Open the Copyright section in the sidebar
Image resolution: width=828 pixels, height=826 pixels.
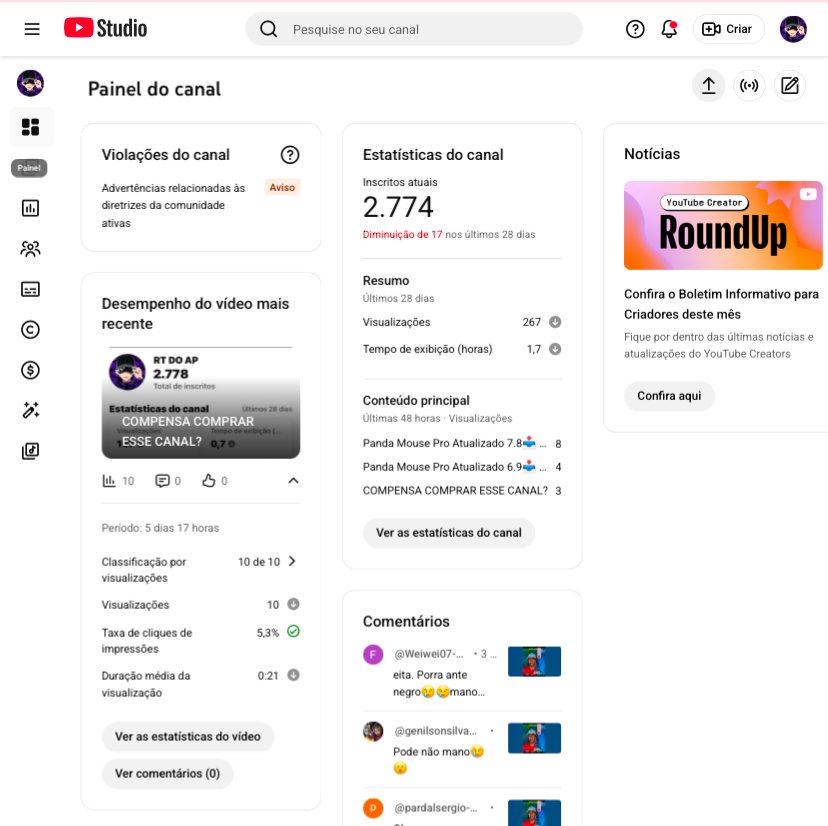click(x=30, y=329)
